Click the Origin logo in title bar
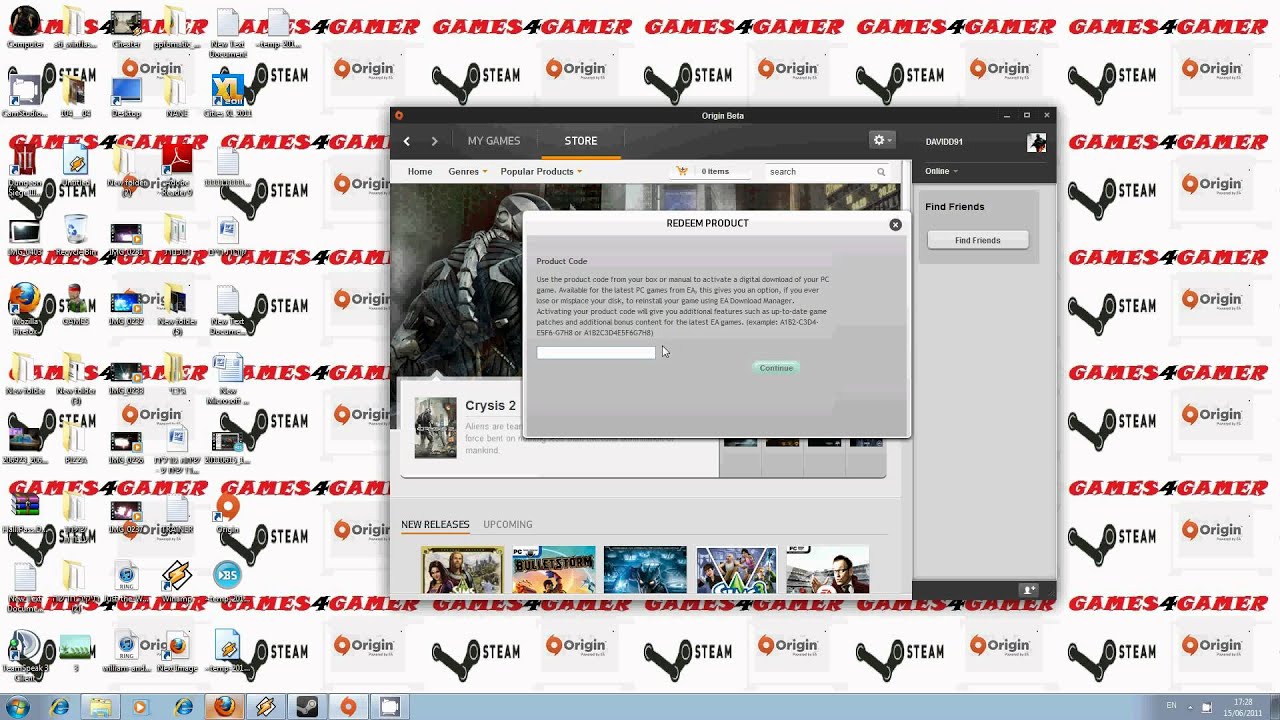This screenshot has width=1280, height=720. click(399, 116)
